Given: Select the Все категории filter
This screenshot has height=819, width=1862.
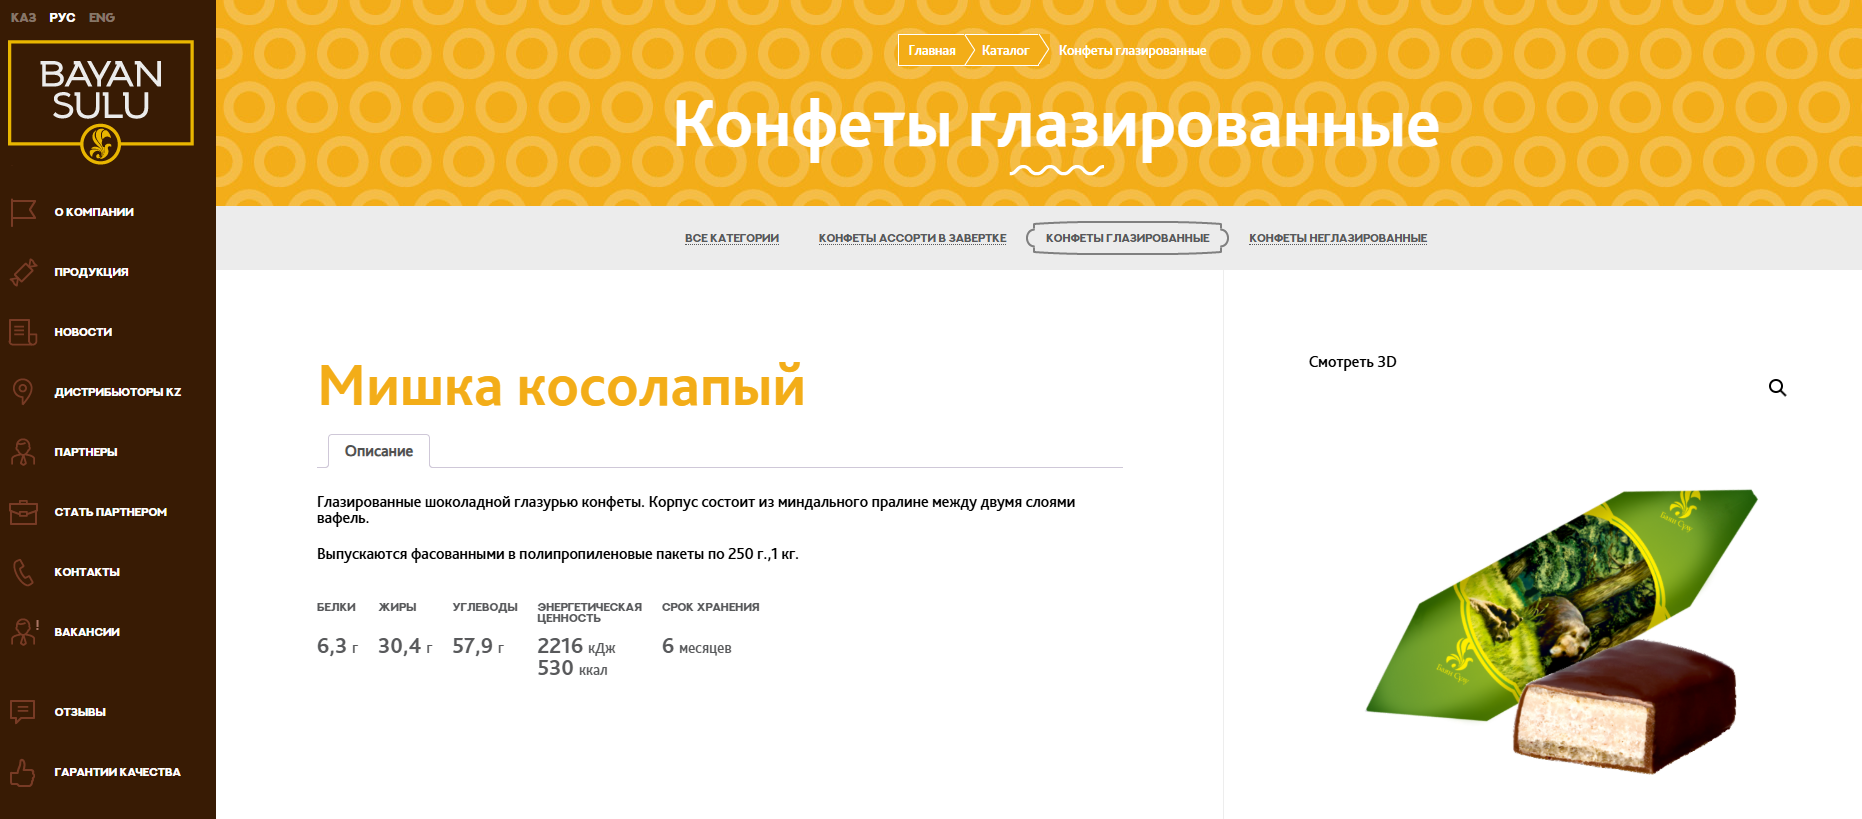Looking at the screenshot, I should (732, 238).
